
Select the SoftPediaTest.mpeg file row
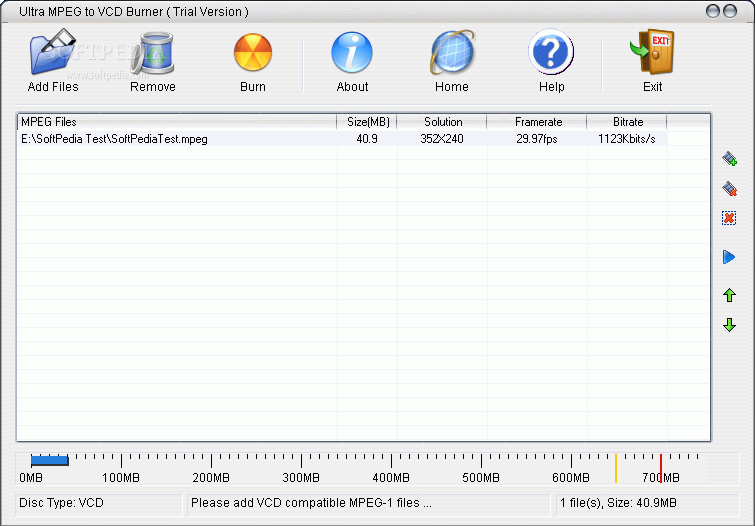342,139
